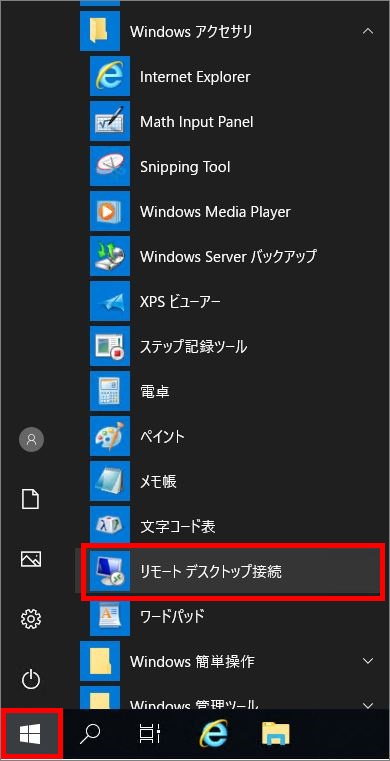Image resolution: width=390 pixels, height=761 pixels.
Task: Open the メモ帳 notepad icon
Action: (110, 481)
